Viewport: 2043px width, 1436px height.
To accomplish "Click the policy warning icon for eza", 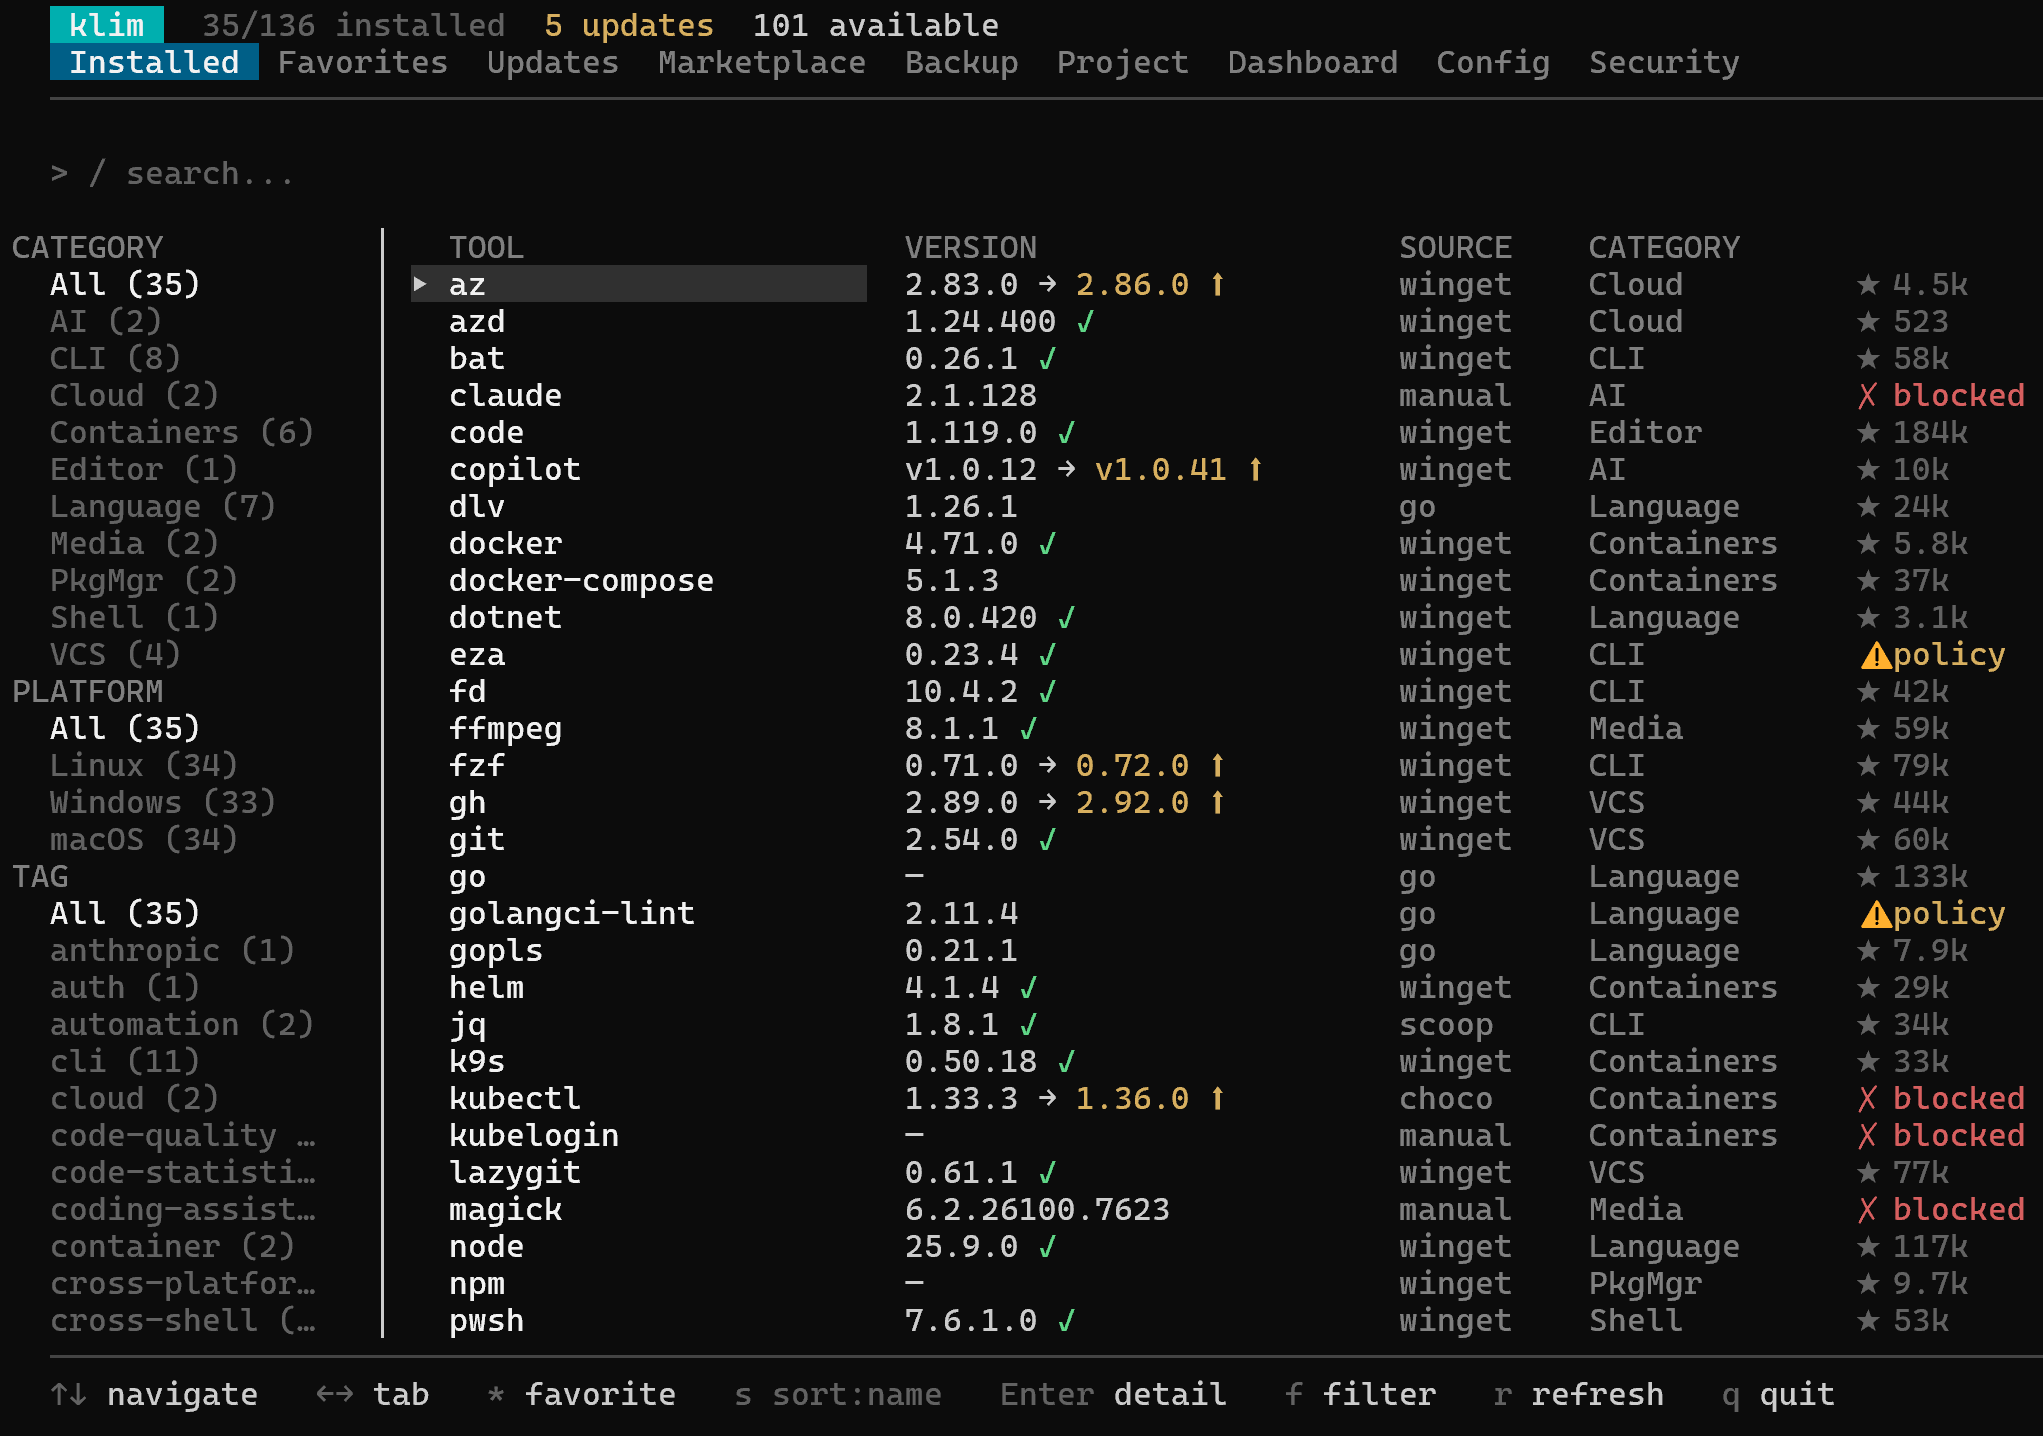I will tap(1876, 656).
